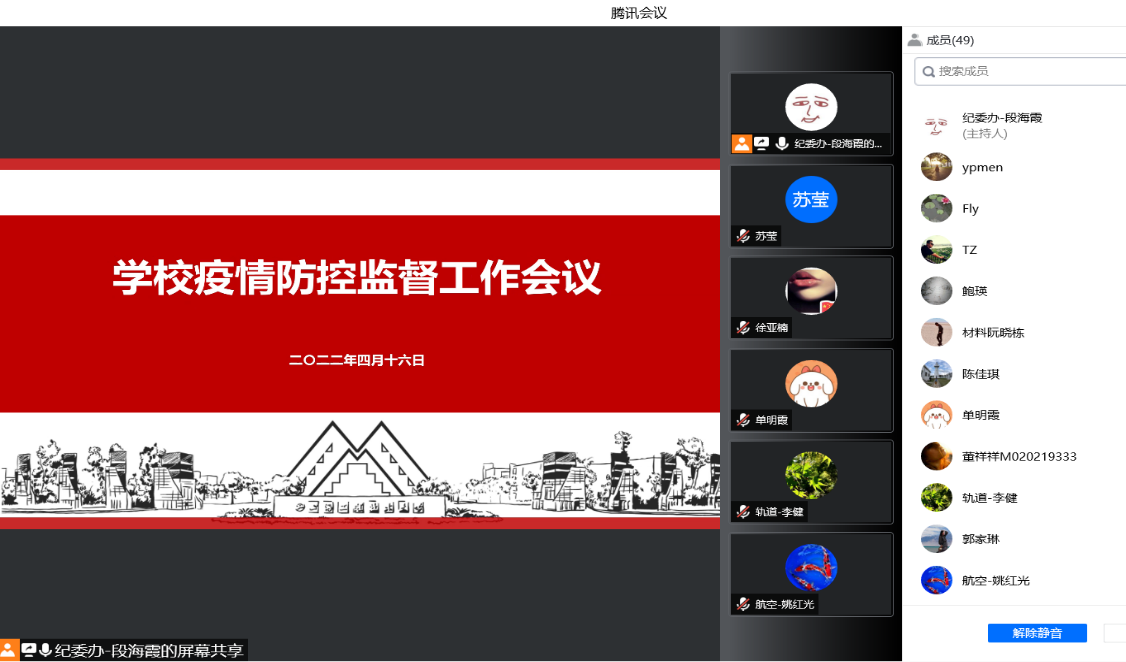
Task: Click the microphone icon on 段海霞's video tile
Action: 781,144
